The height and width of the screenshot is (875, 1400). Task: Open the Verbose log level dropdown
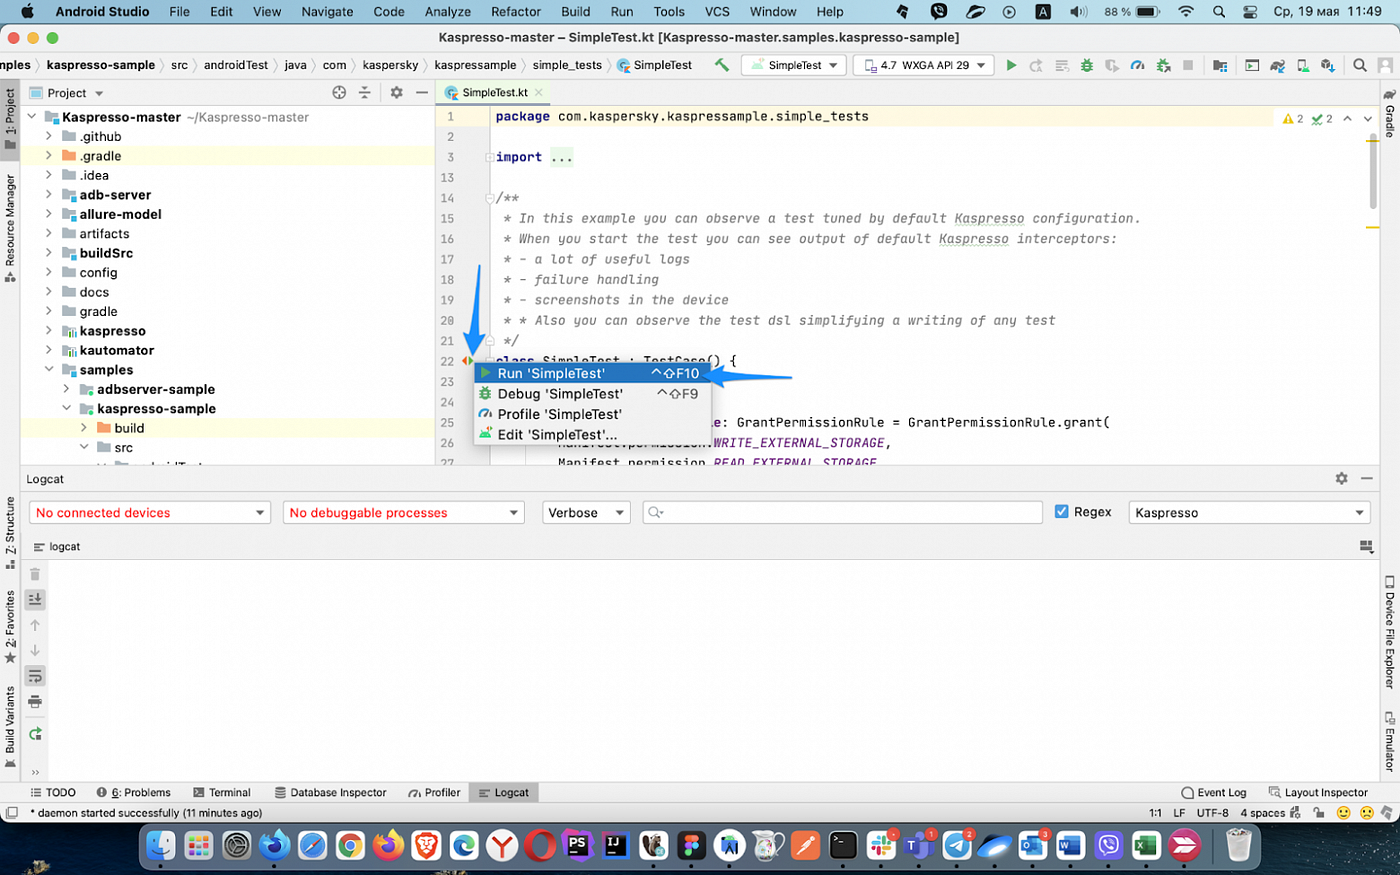(586, 513)
